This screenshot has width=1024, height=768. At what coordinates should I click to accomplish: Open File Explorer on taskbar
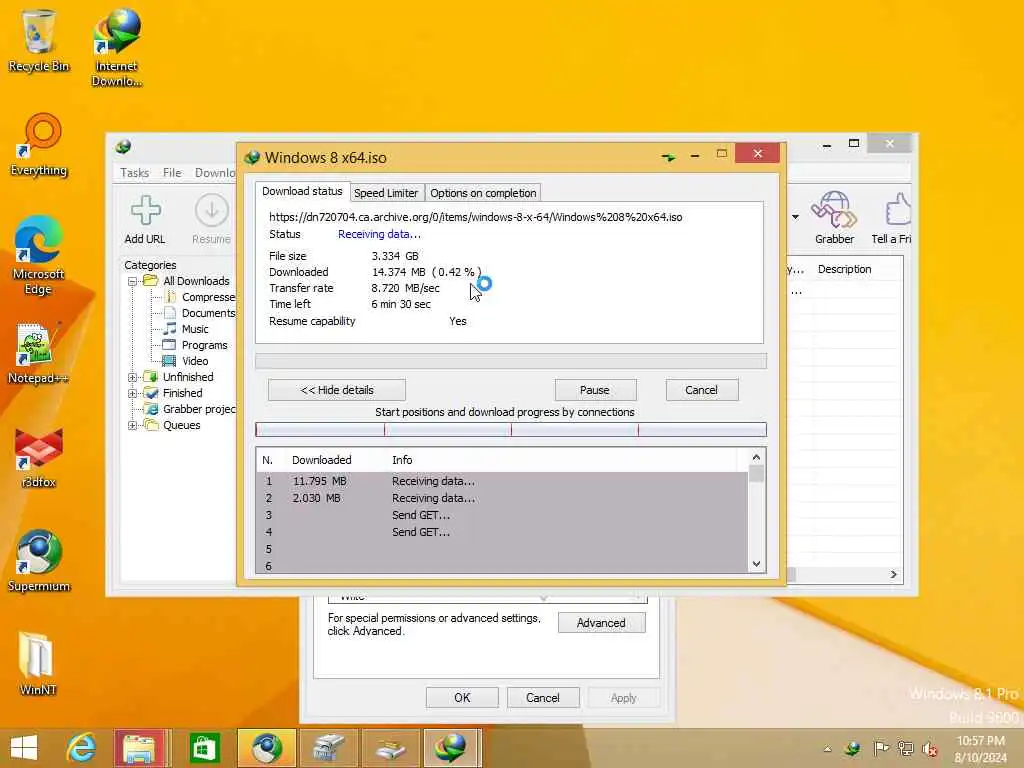pyautogui.click(x=138, y=748)
